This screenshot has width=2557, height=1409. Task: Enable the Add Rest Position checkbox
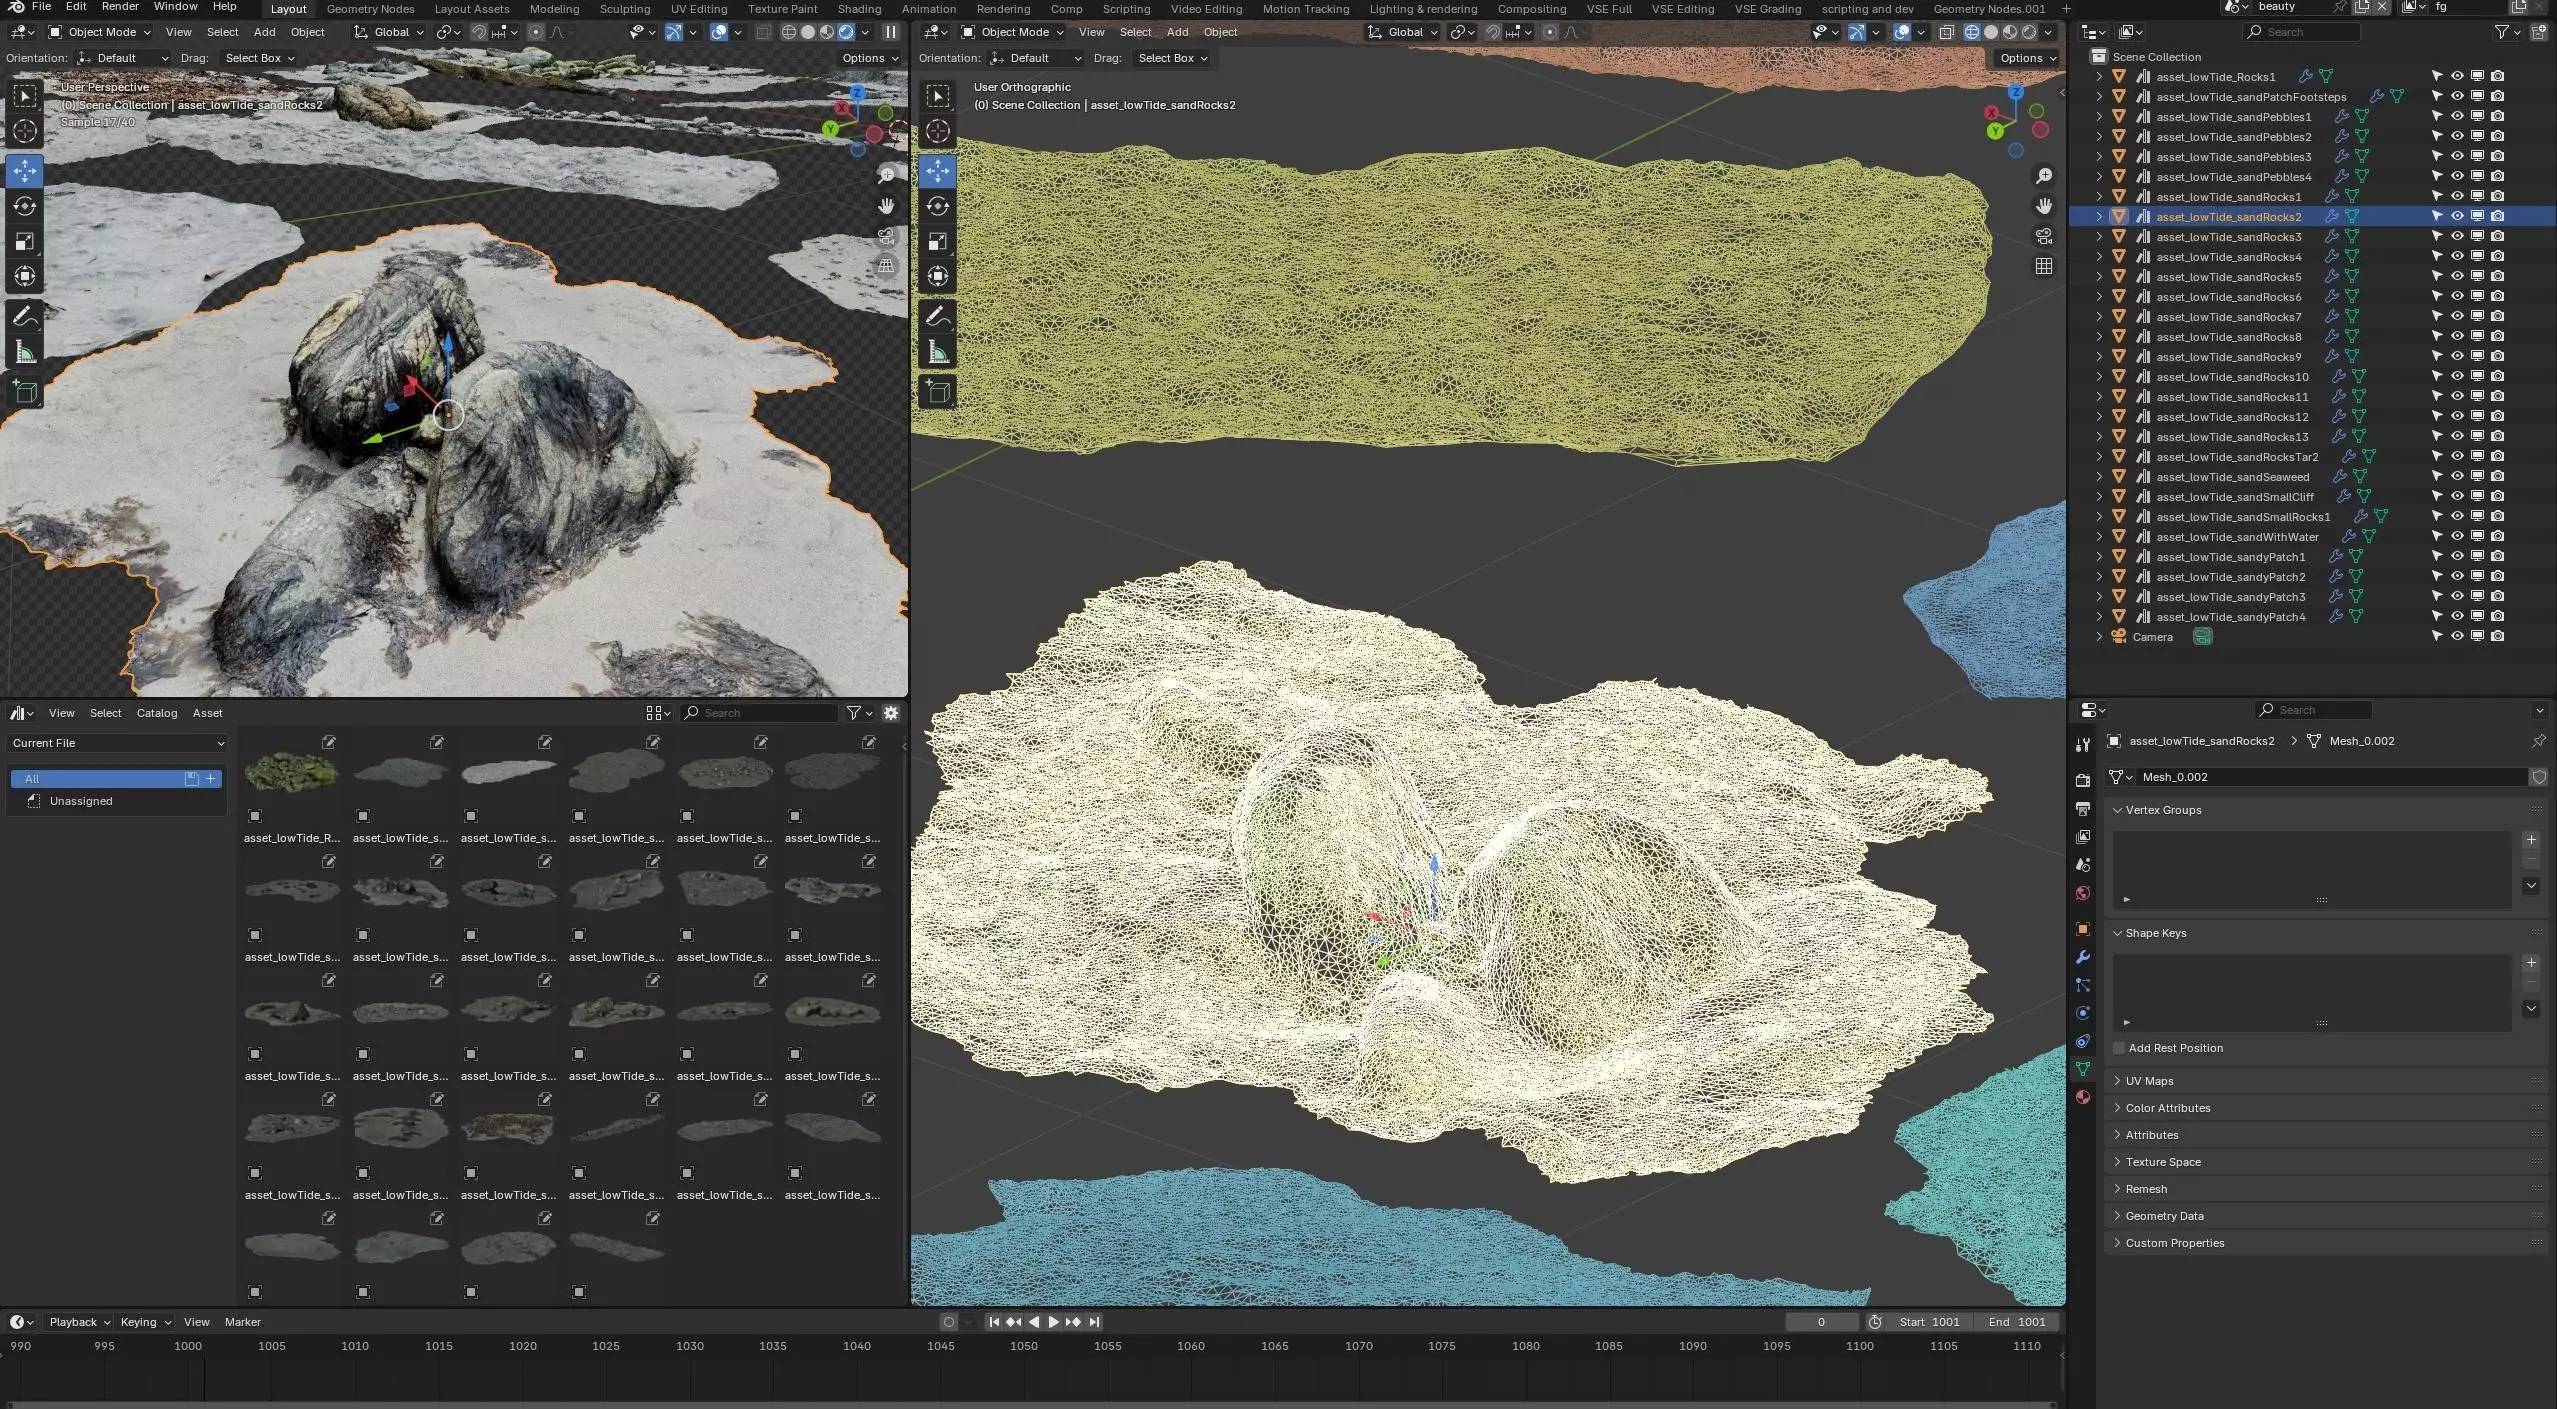[2119, 1048]
